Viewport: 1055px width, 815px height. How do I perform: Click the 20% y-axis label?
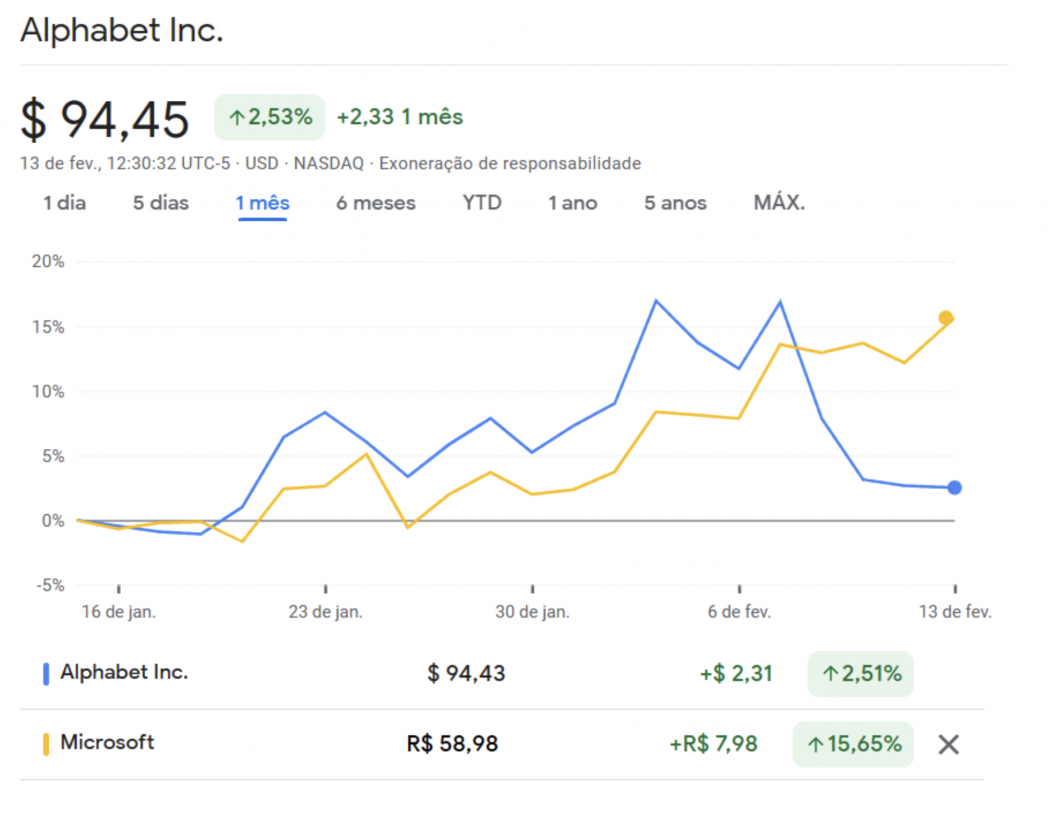(48, 262)
